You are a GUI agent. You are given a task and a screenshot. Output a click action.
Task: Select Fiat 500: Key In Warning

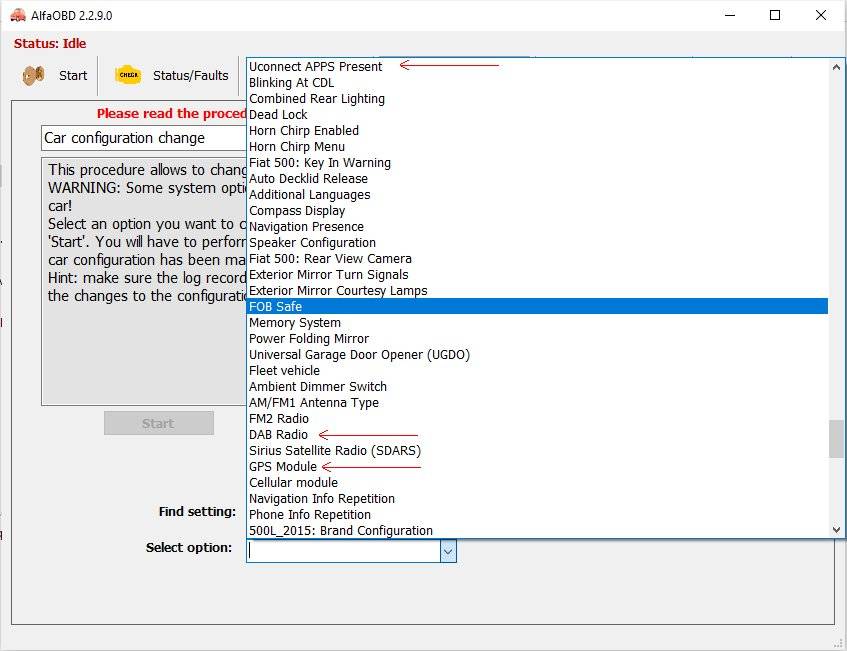[537, 163]
